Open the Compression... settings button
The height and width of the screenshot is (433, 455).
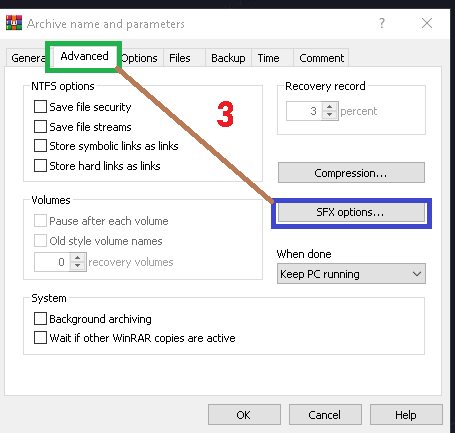[351, 173]
